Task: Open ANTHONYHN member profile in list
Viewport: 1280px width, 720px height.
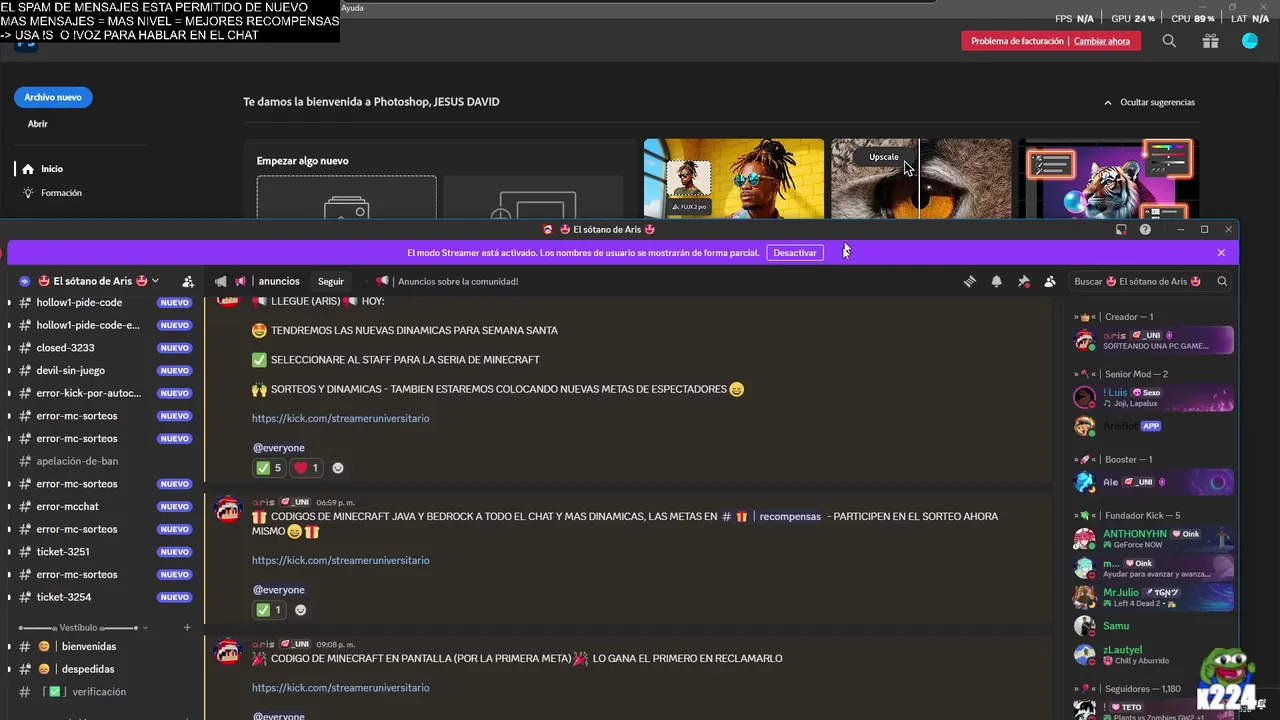Action: click(x=1153, y=539)
